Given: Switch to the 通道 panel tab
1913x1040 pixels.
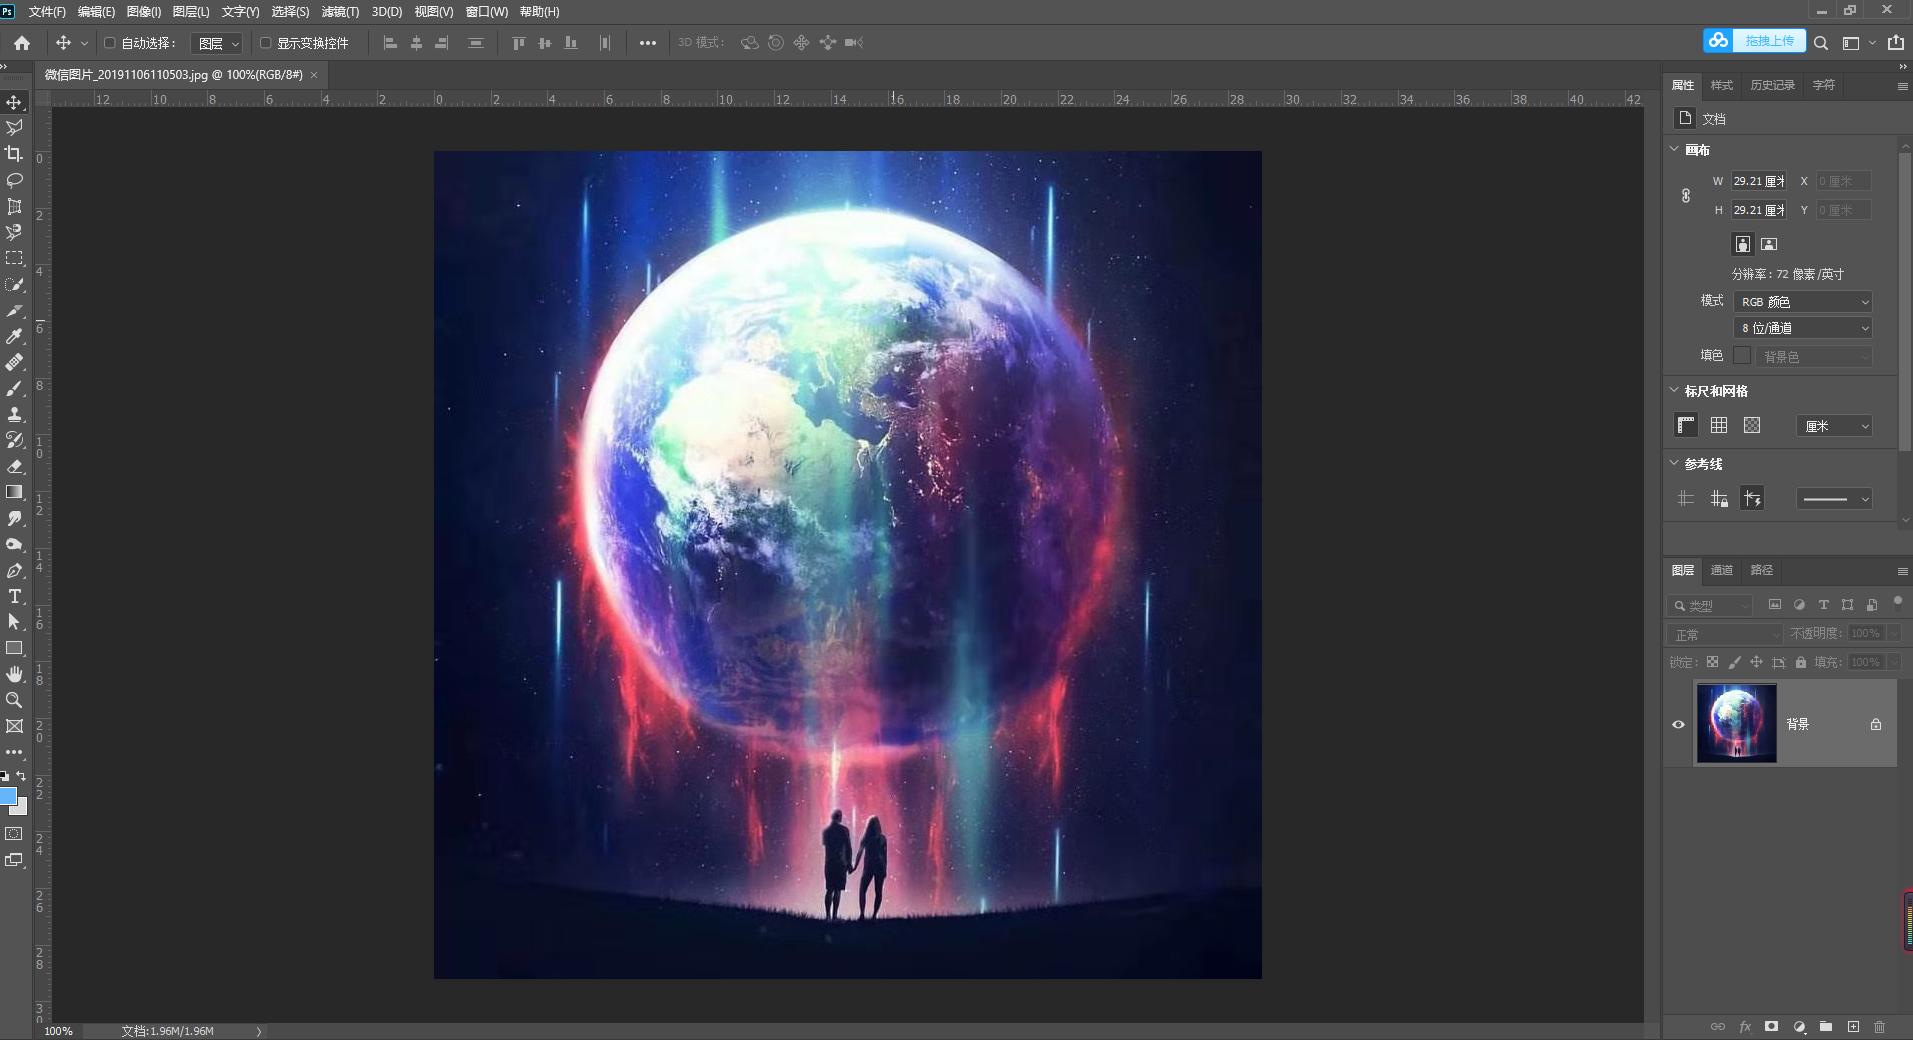Looking at the screenshot, I should pyautogui.click(x=1721, y=570).
